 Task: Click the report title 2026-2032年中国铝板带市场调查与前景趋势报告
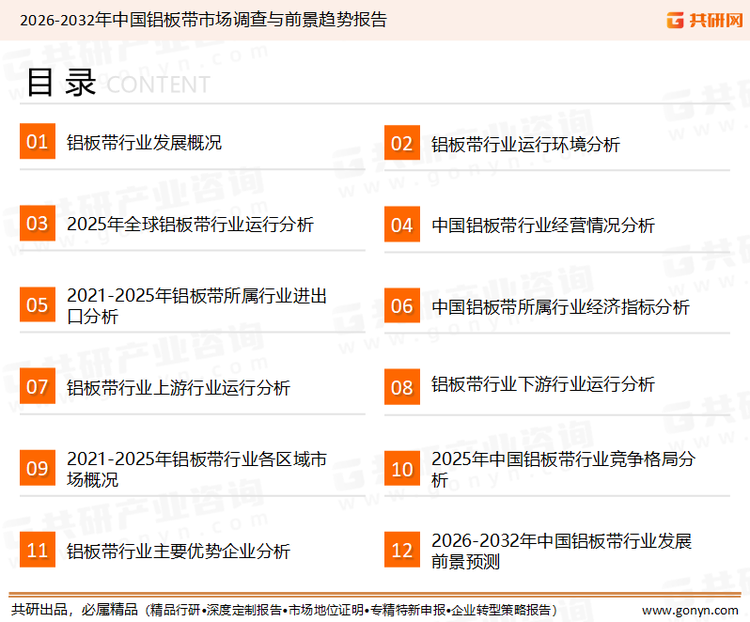[x=203, y=20]
